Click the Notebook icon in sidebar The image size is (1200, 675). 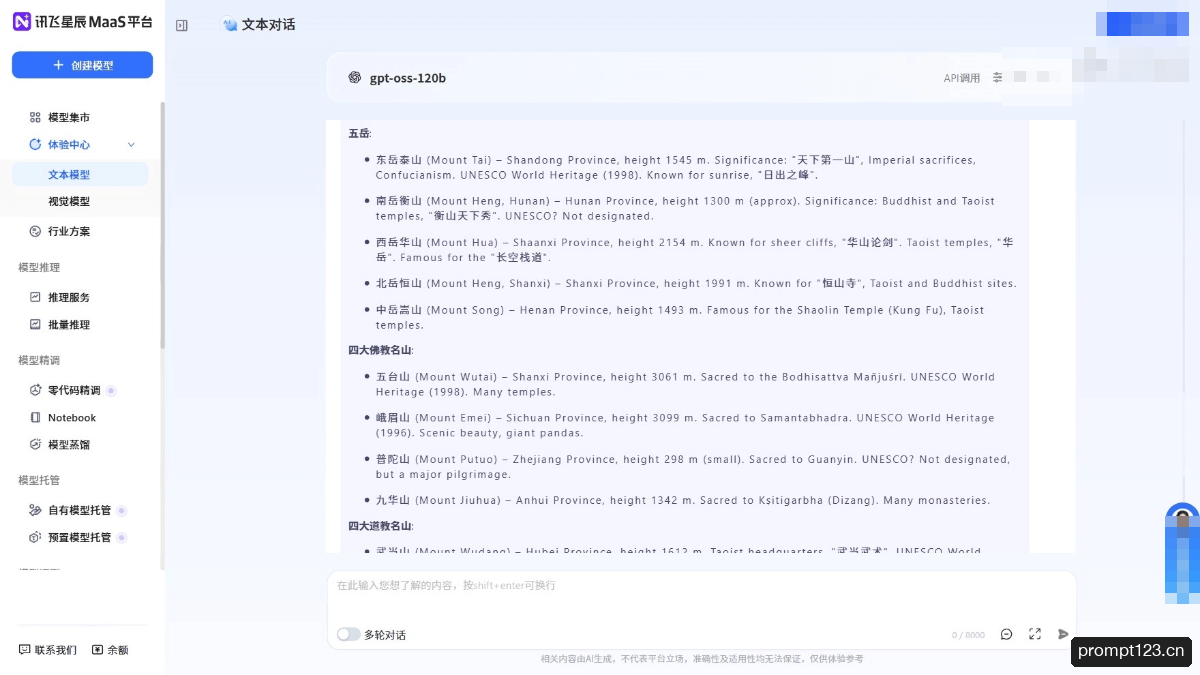tap(35, 417)
